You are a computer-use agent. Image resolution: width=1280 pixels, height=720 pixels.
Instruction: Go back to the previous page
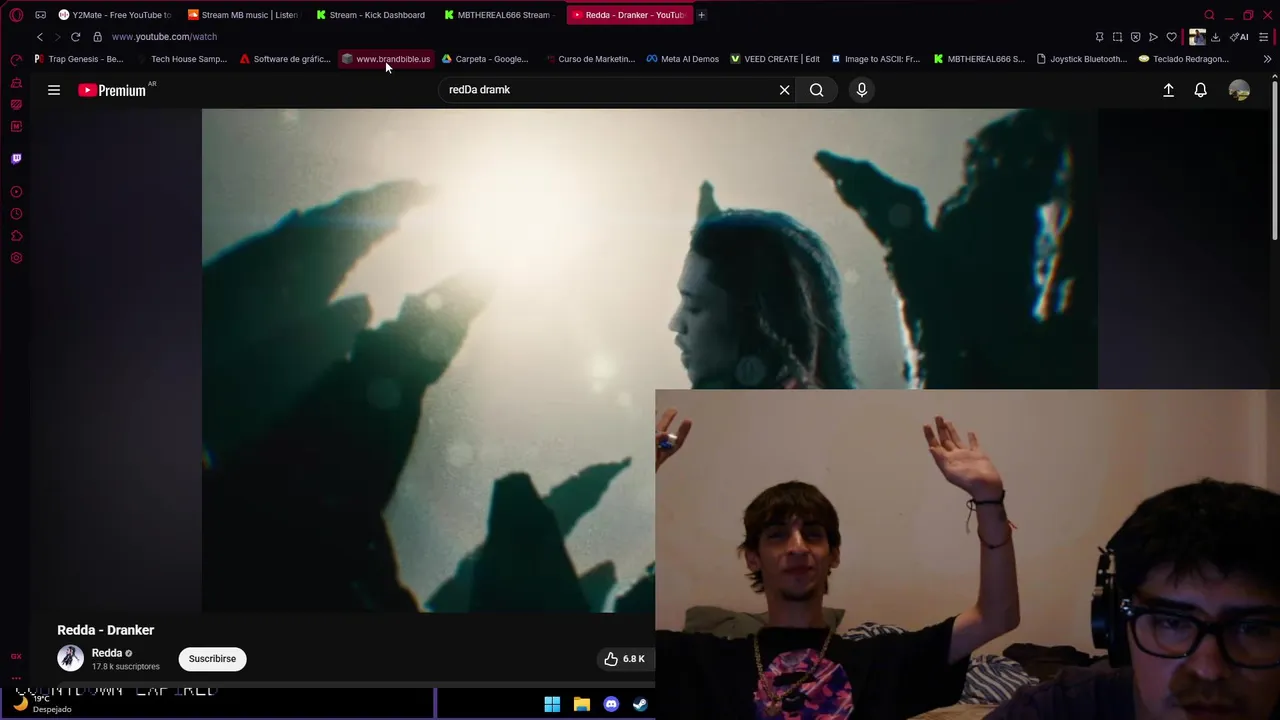[40, 37]
